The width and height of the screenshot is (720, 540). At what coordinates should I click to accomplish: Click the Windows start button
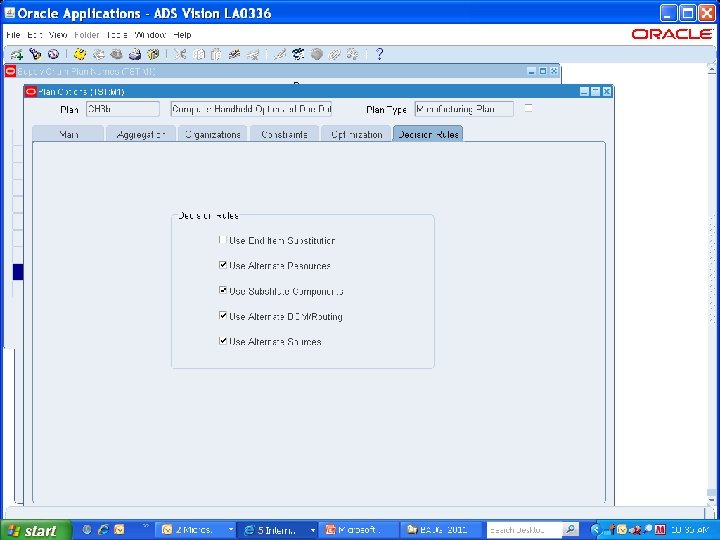click(35, 530)
